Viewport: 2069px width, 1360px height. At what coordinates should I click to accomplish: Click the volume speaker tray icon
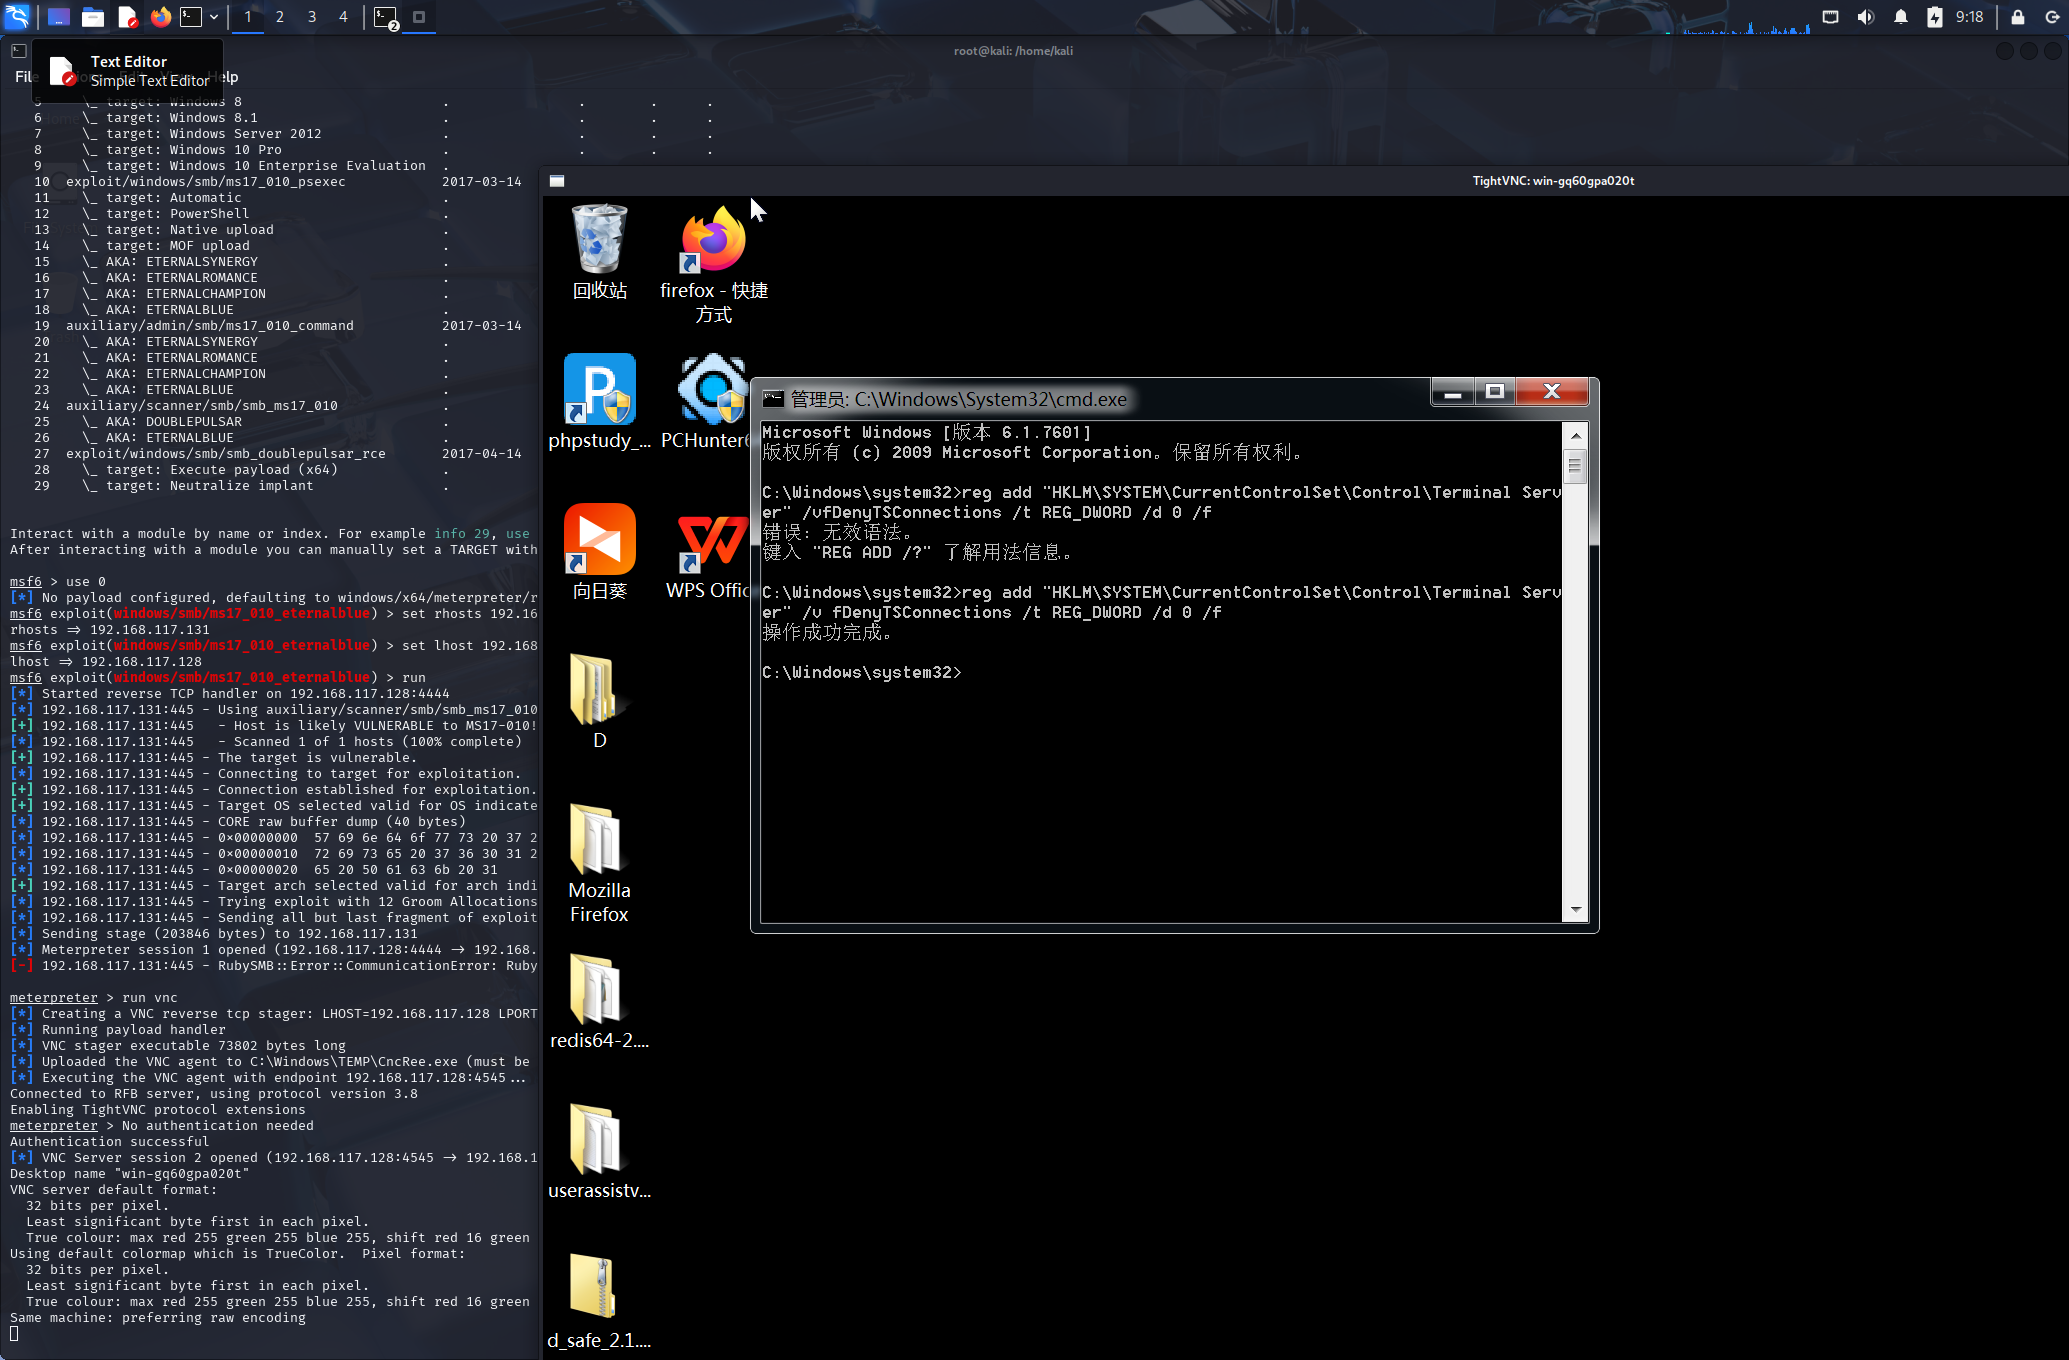1865,17
